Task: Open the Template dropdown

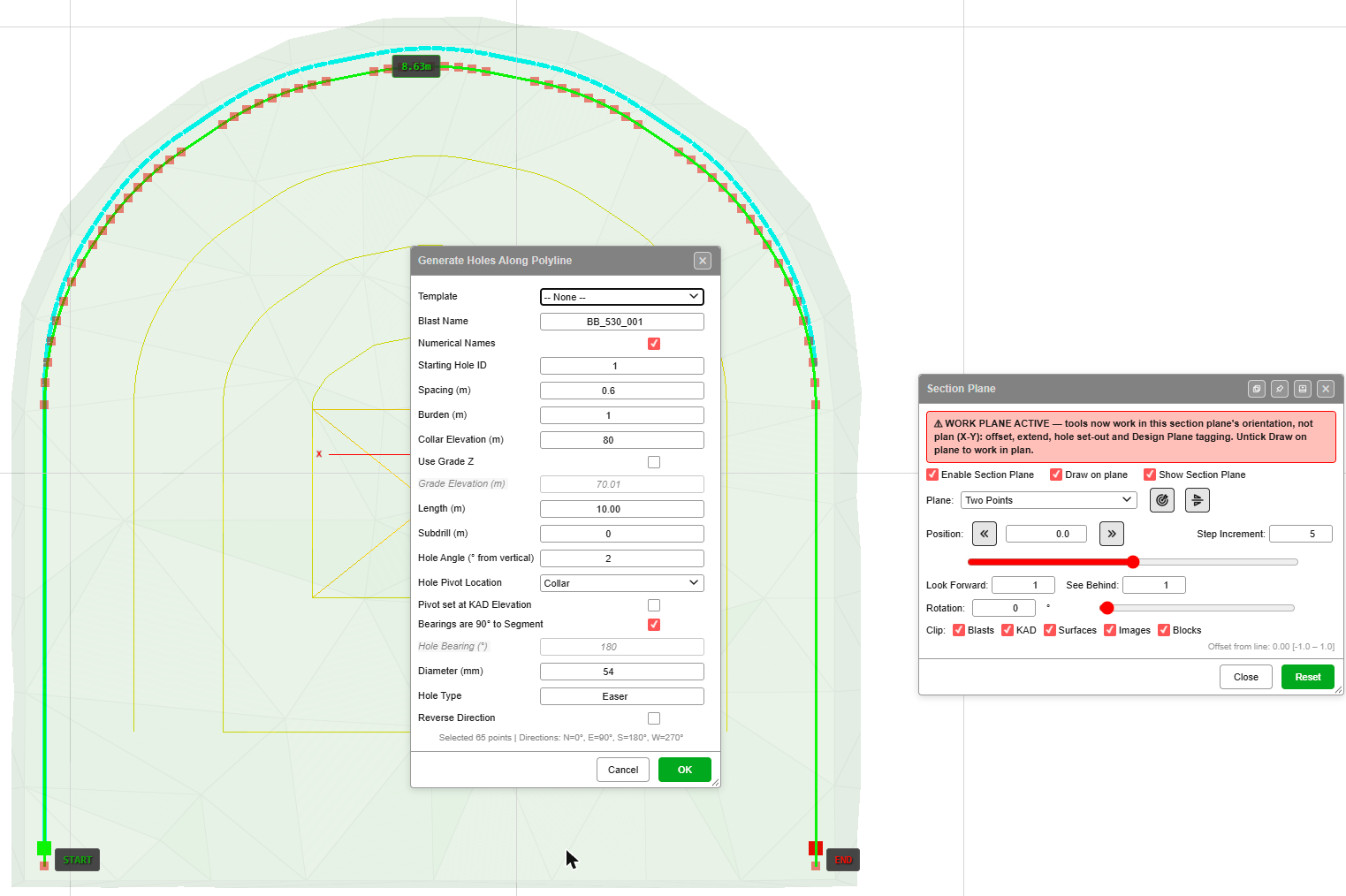Action: [x=622, y=297]
